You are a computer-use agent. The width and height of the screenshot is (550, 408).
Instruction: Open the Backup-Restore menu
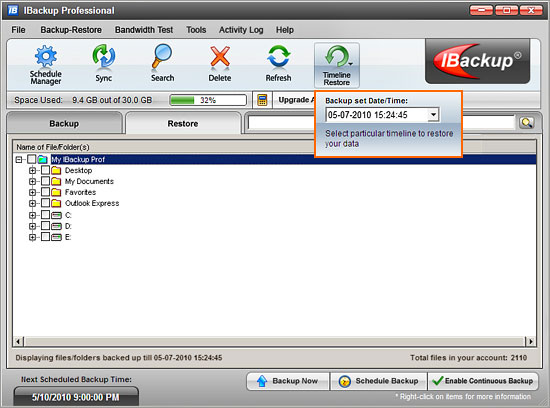(x=71, y=30)
